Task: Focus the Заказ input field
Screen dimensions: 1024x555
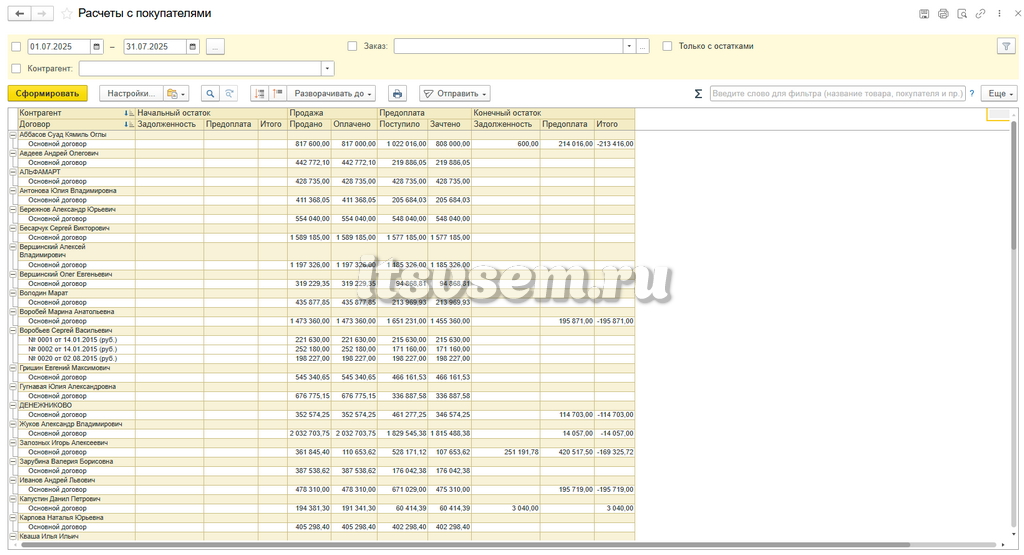Action: click(x=508, y=46)
